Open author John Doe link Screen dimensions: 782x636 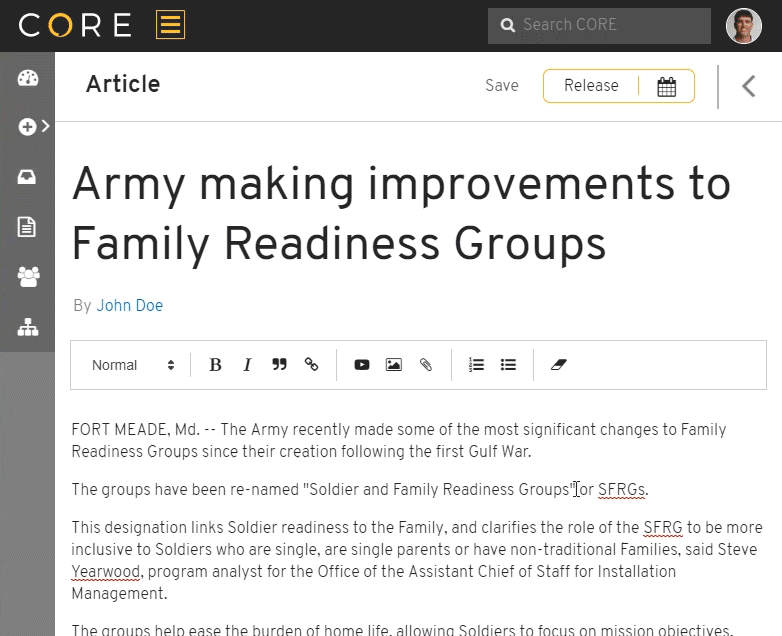click(x=130, y=305)
